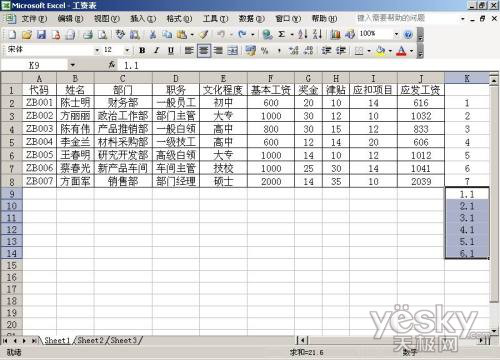The width and height of the screenshot is (500, 360).
Task: Click the Print icon in toolbar
Action: click(x=88, y=34)
